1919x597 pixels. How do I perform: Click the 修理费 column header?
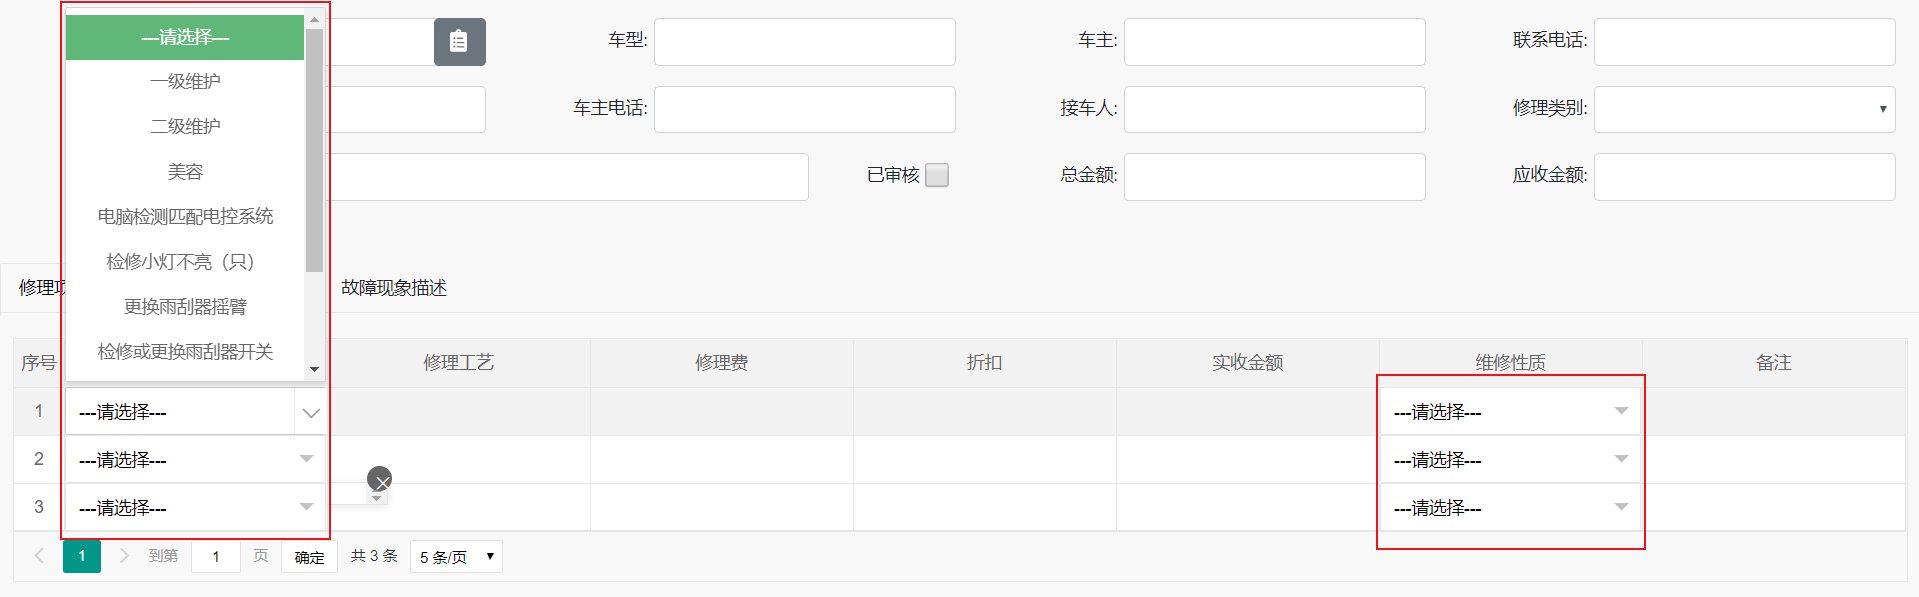722,362
